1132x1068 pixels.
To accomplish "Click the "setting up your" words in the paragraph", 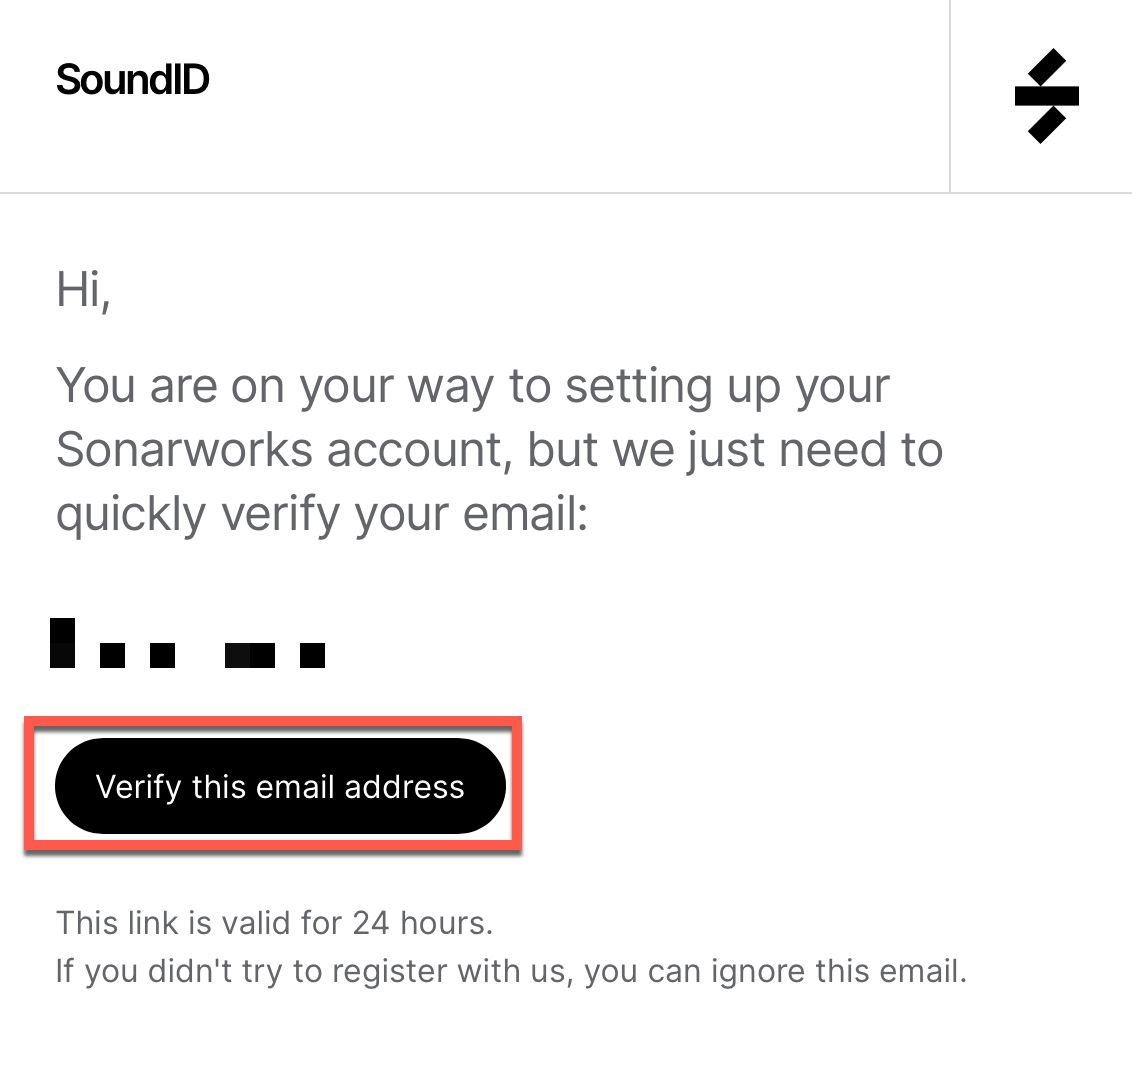I will coord(727,386).
